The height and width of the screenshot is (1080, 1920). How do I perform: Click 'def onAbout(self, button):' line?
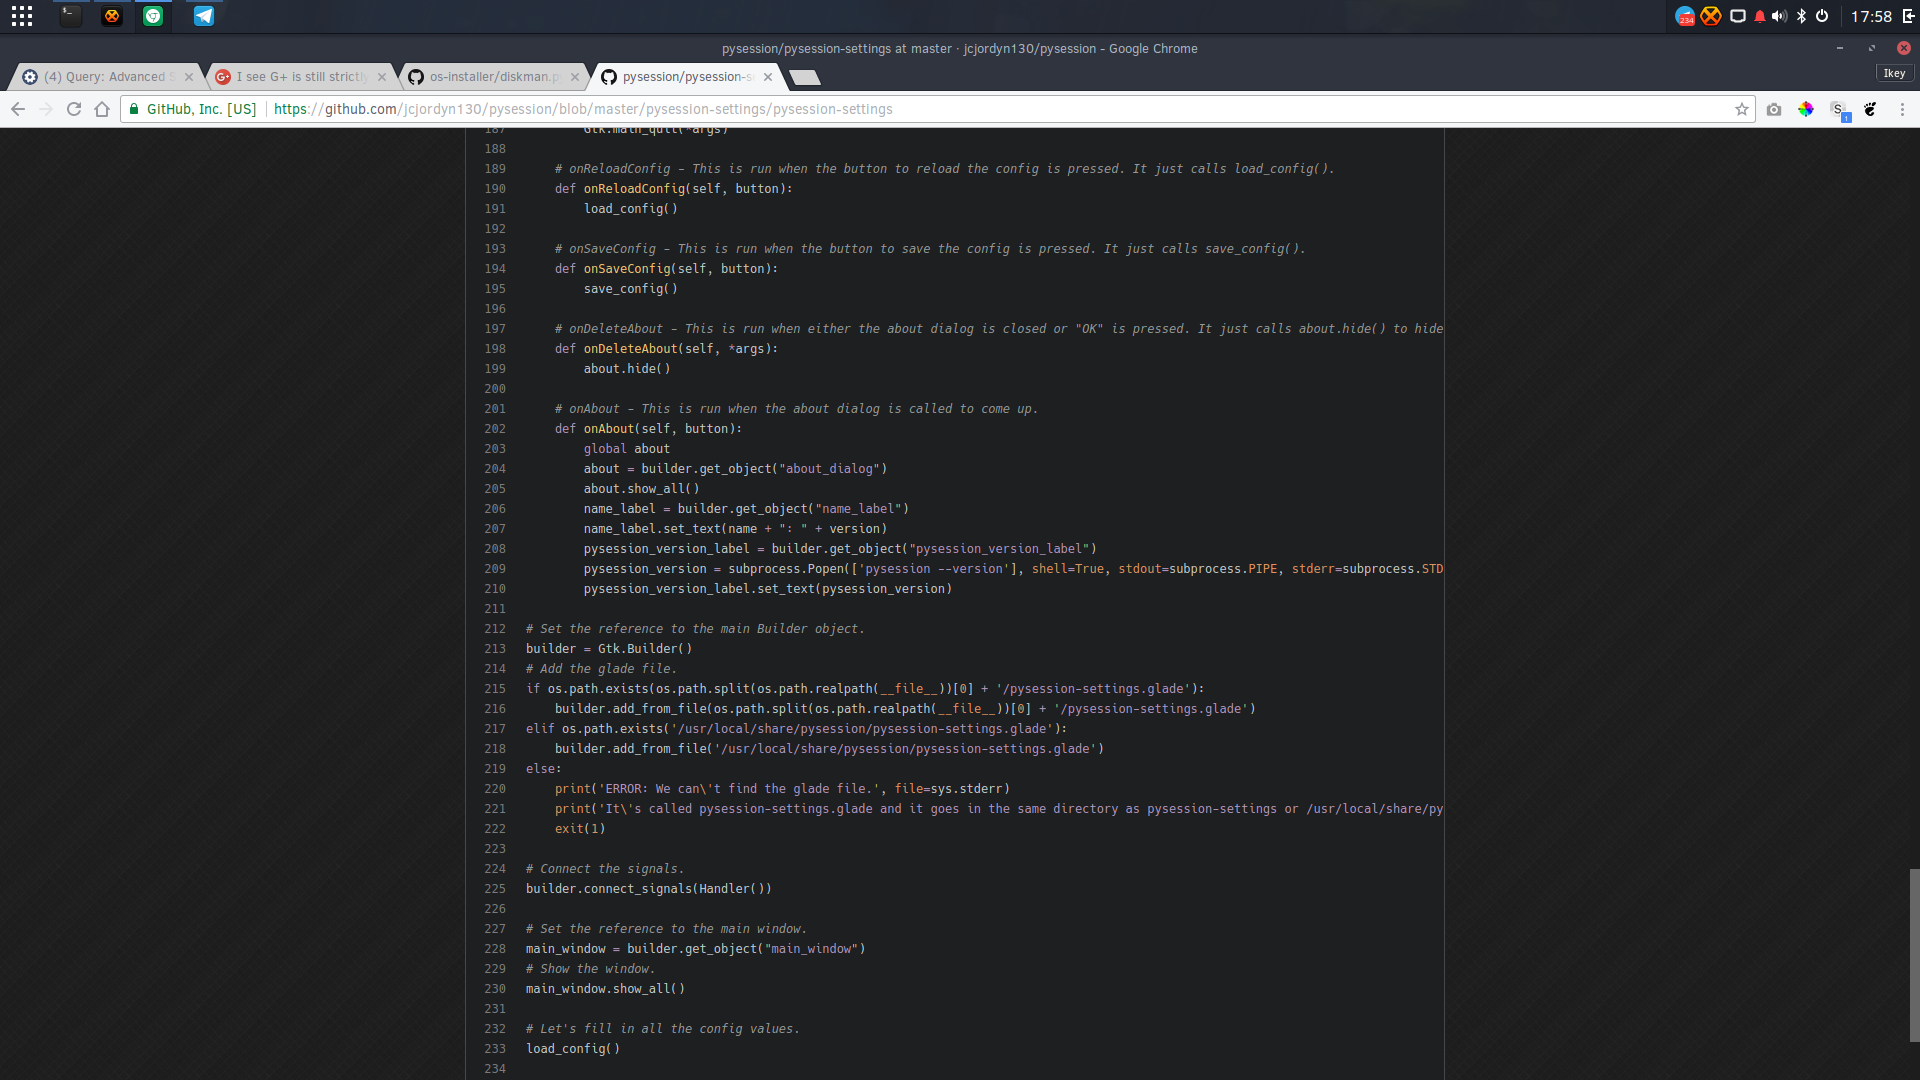pyautogui.click(x=648, y=429)
